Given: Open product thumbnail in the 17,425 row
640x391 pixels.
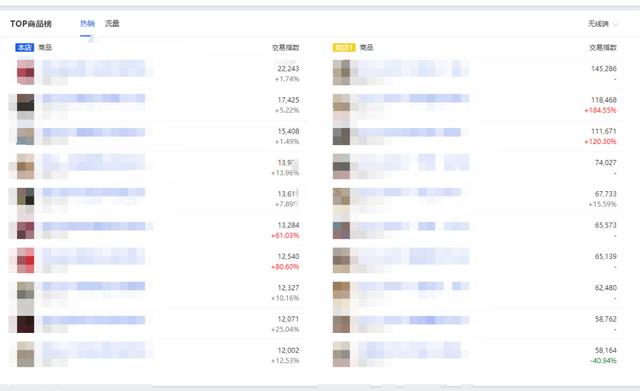Looking at the screenshot, I should coord(25,104).
